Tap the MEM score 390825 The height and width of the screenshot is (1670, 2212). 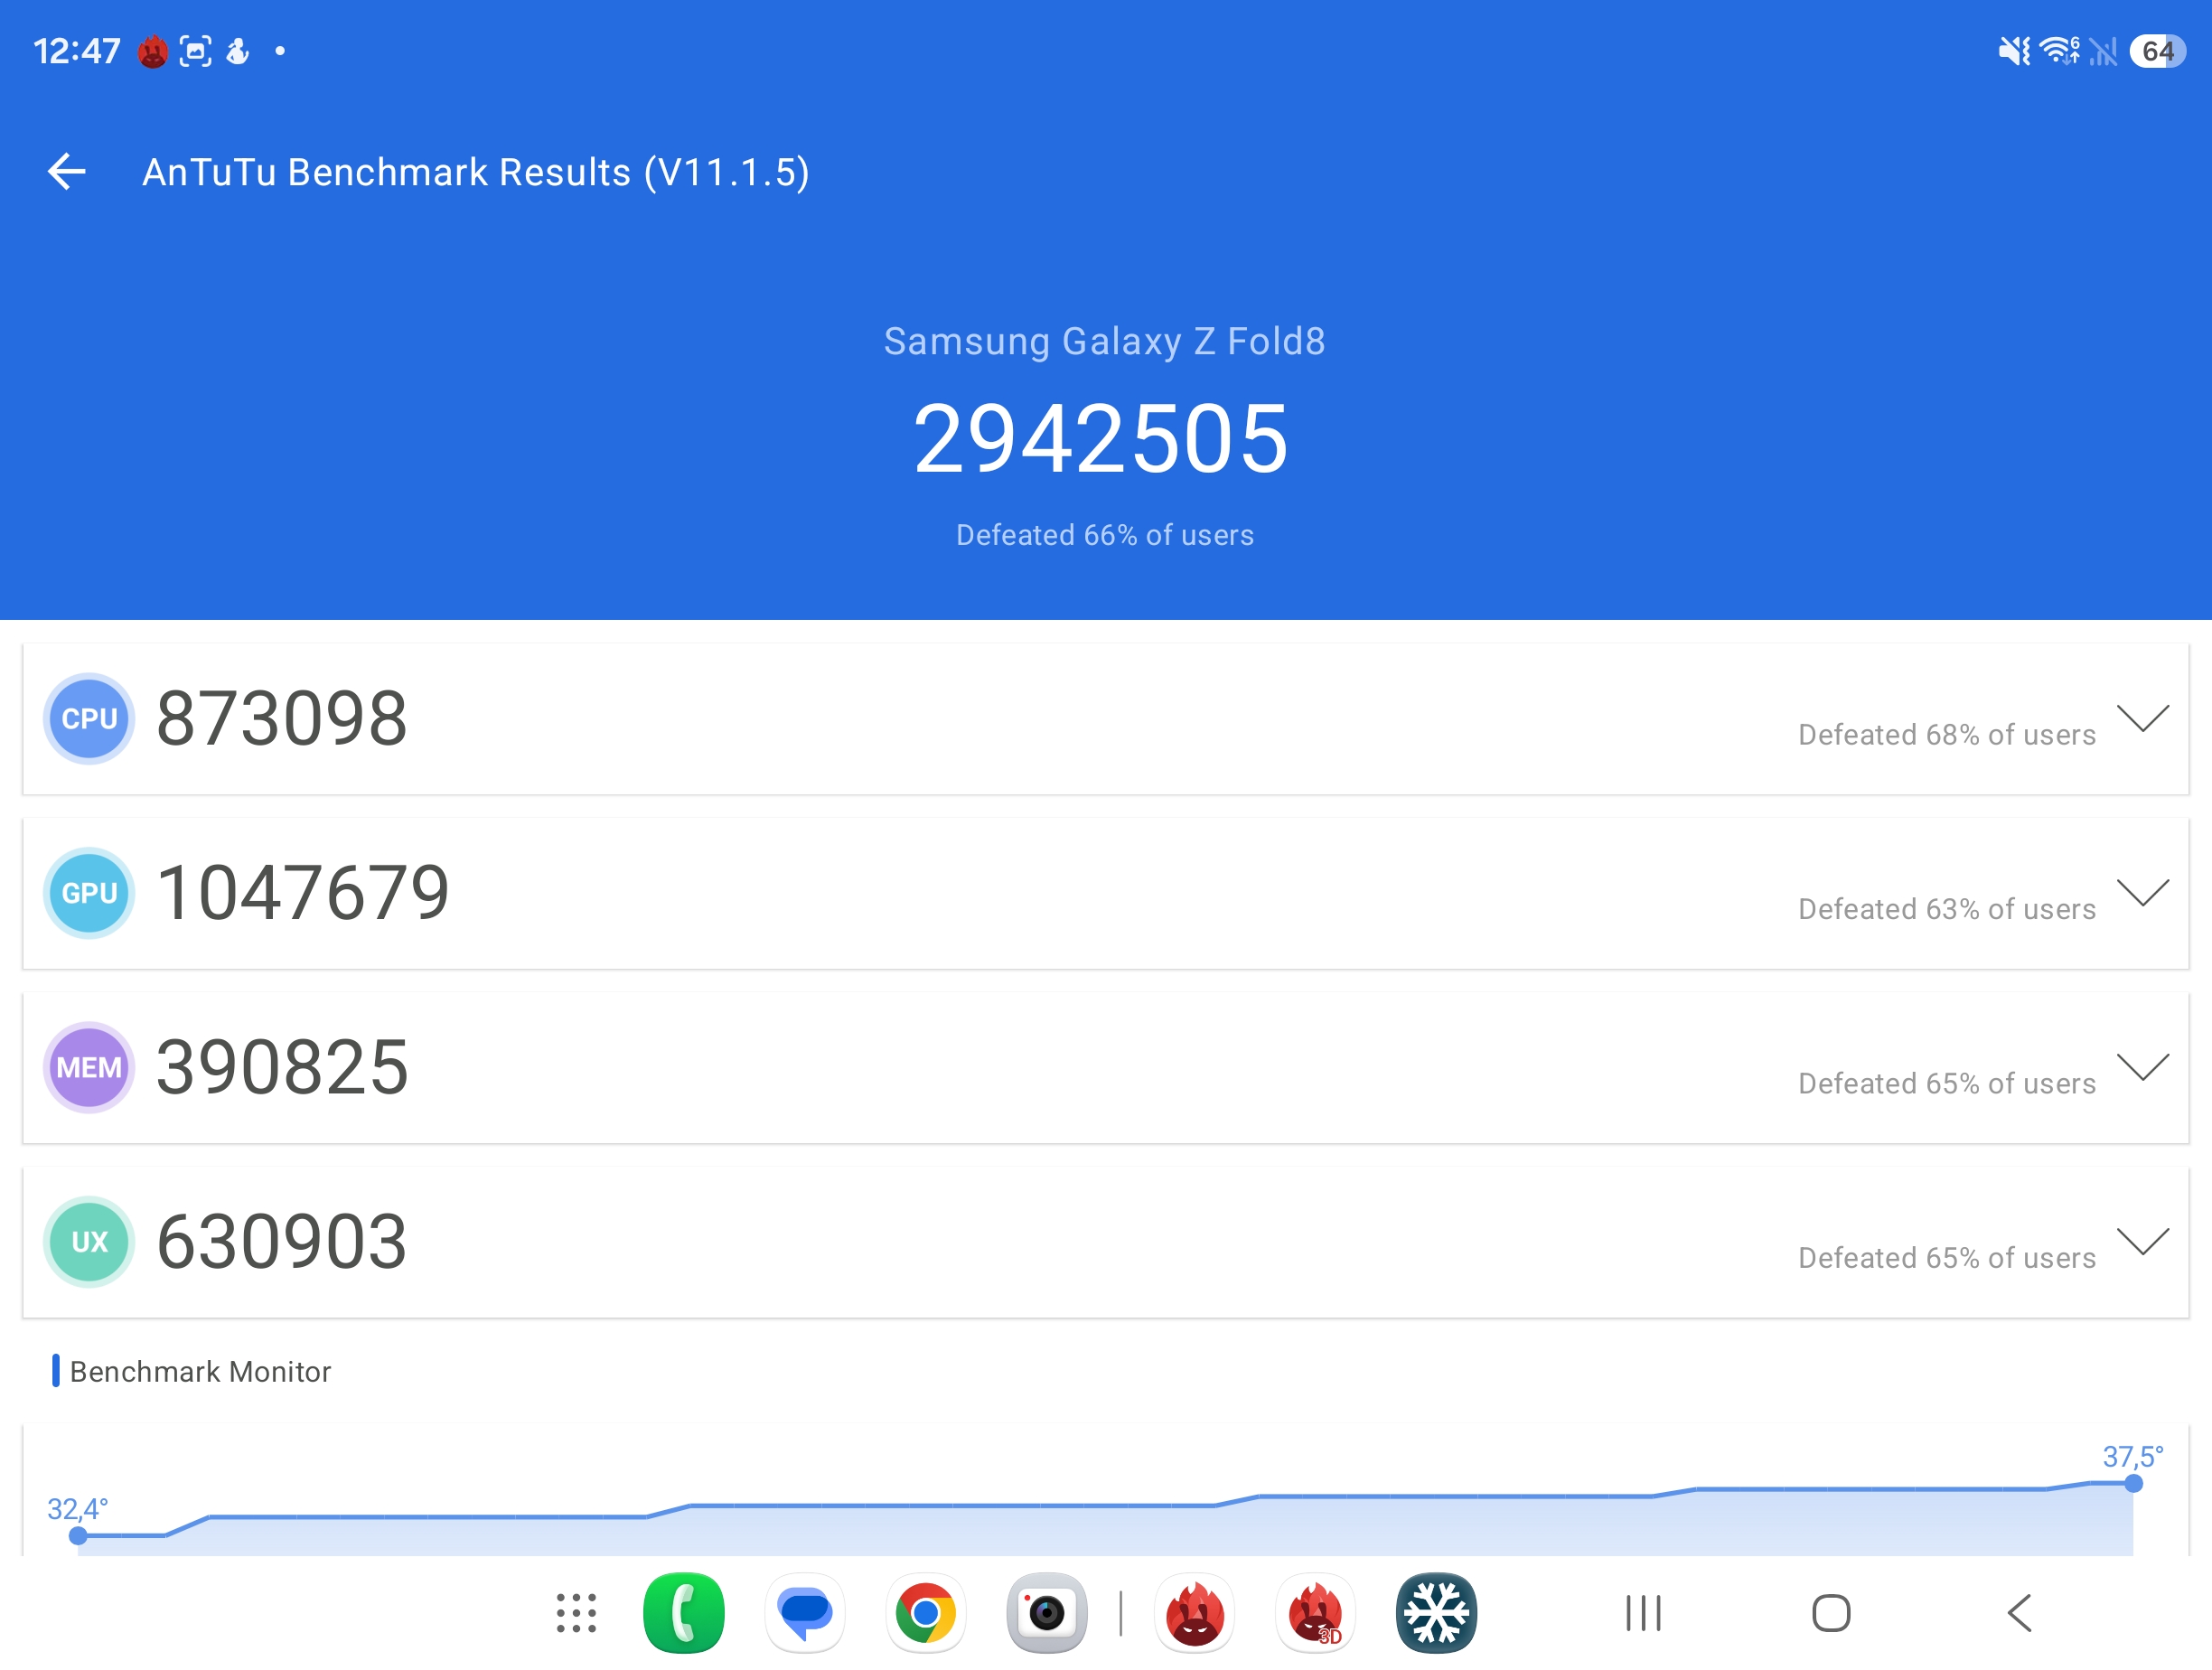282,1067
